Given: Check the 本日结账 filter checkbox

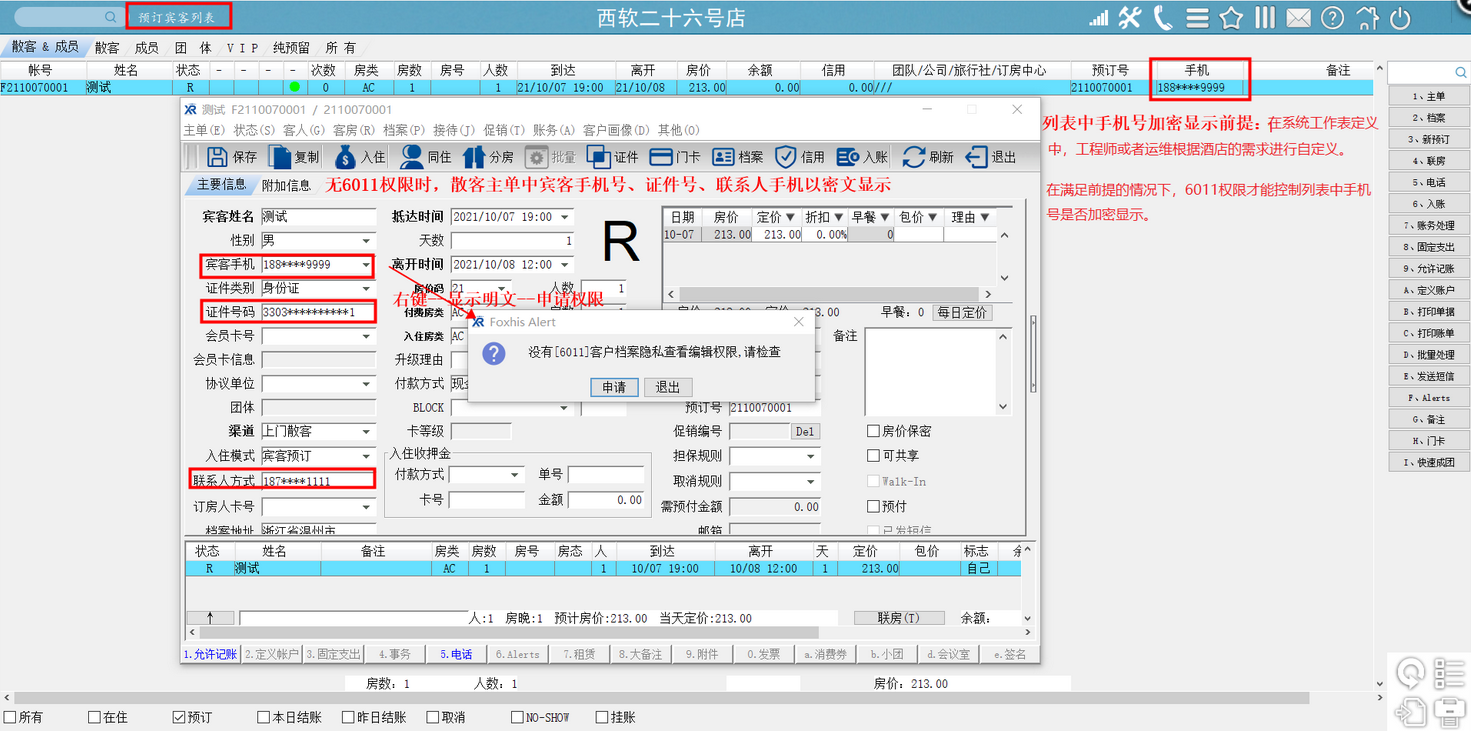Looking at the screenshot, I should pyautogui.click(x=264, y=717).
